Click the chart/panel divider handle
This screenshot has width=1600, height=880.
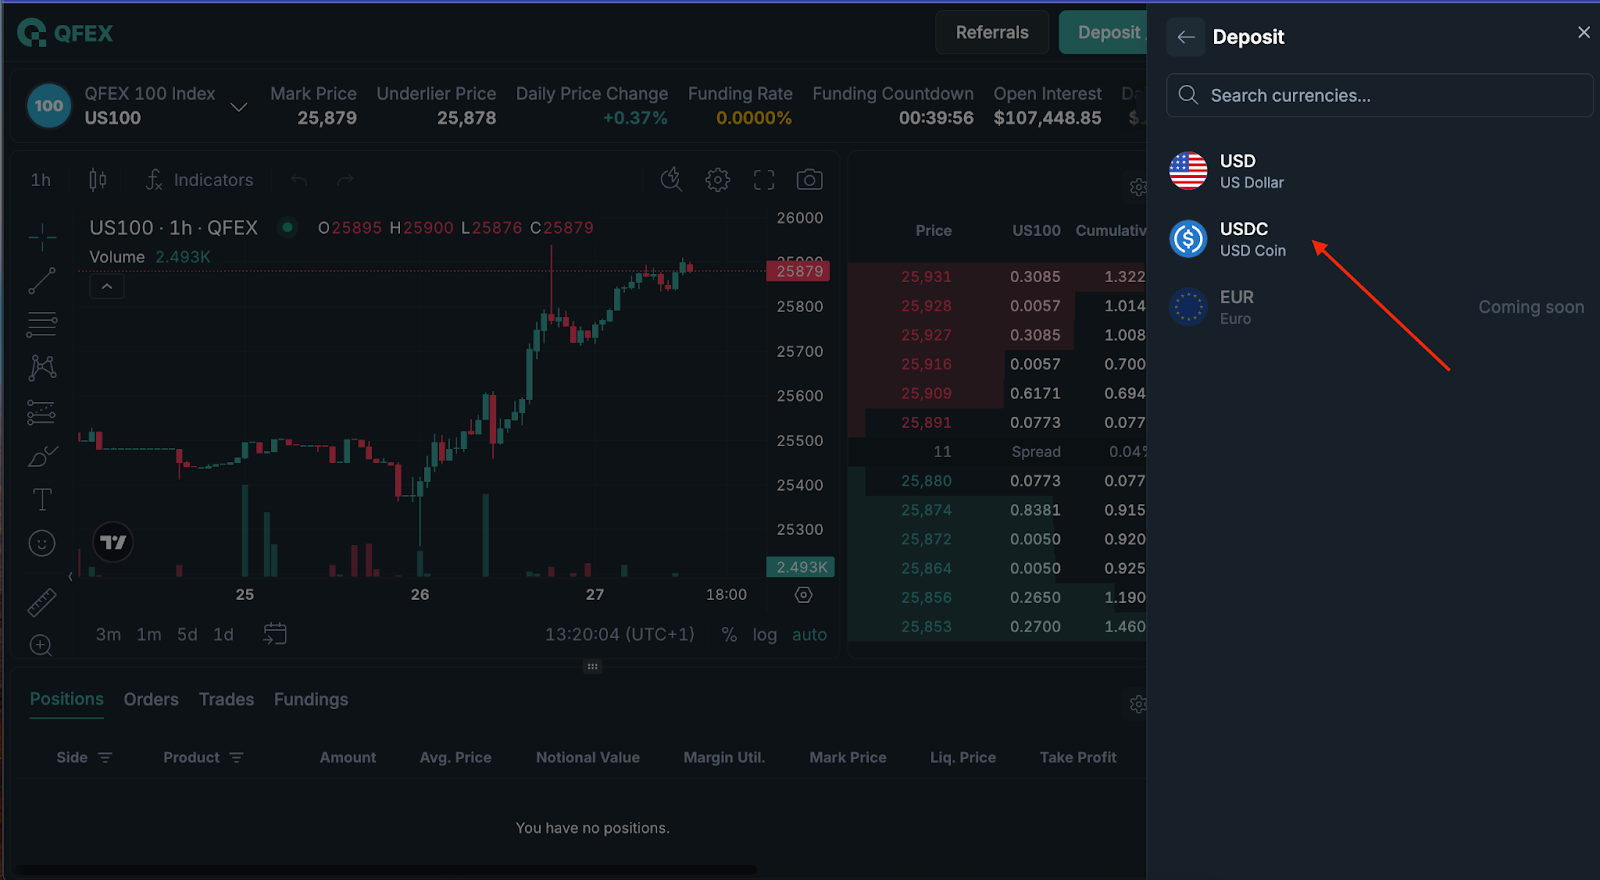592,666
